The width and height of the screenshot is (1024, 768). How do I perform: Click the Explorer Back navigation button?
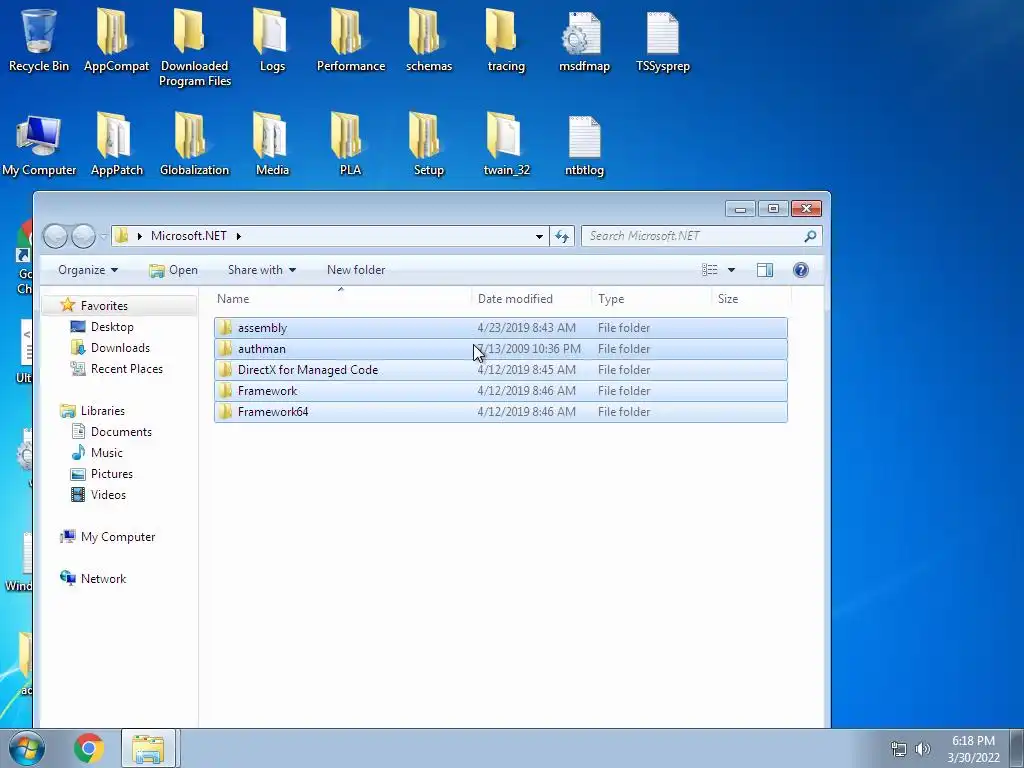click(56, 236)
